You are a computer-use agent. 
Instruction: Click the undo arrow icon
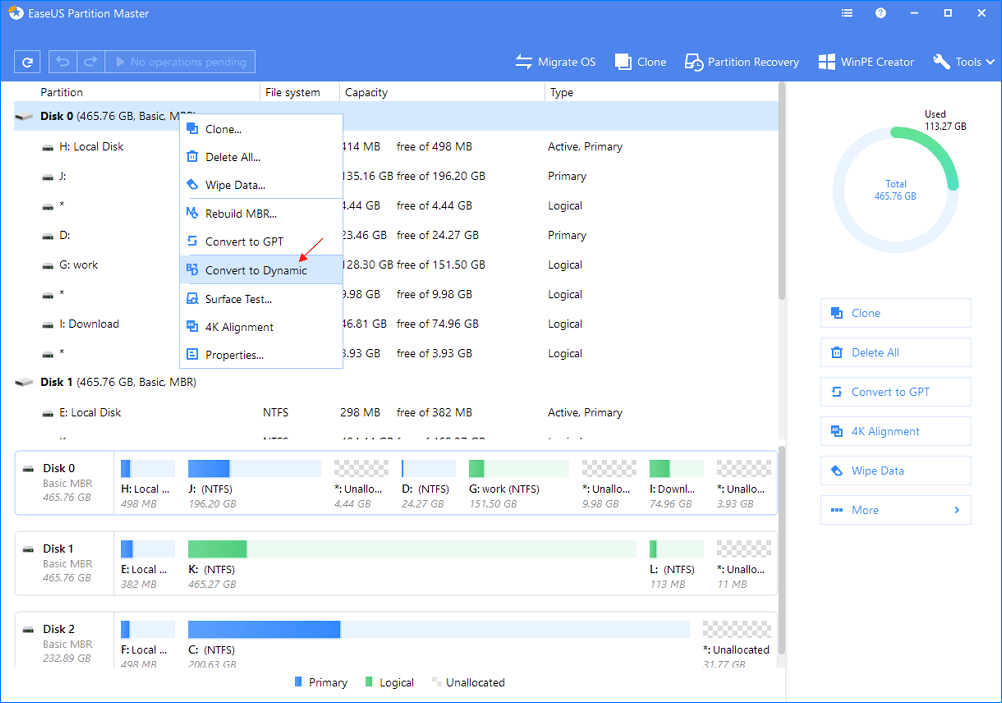[63, 62]
